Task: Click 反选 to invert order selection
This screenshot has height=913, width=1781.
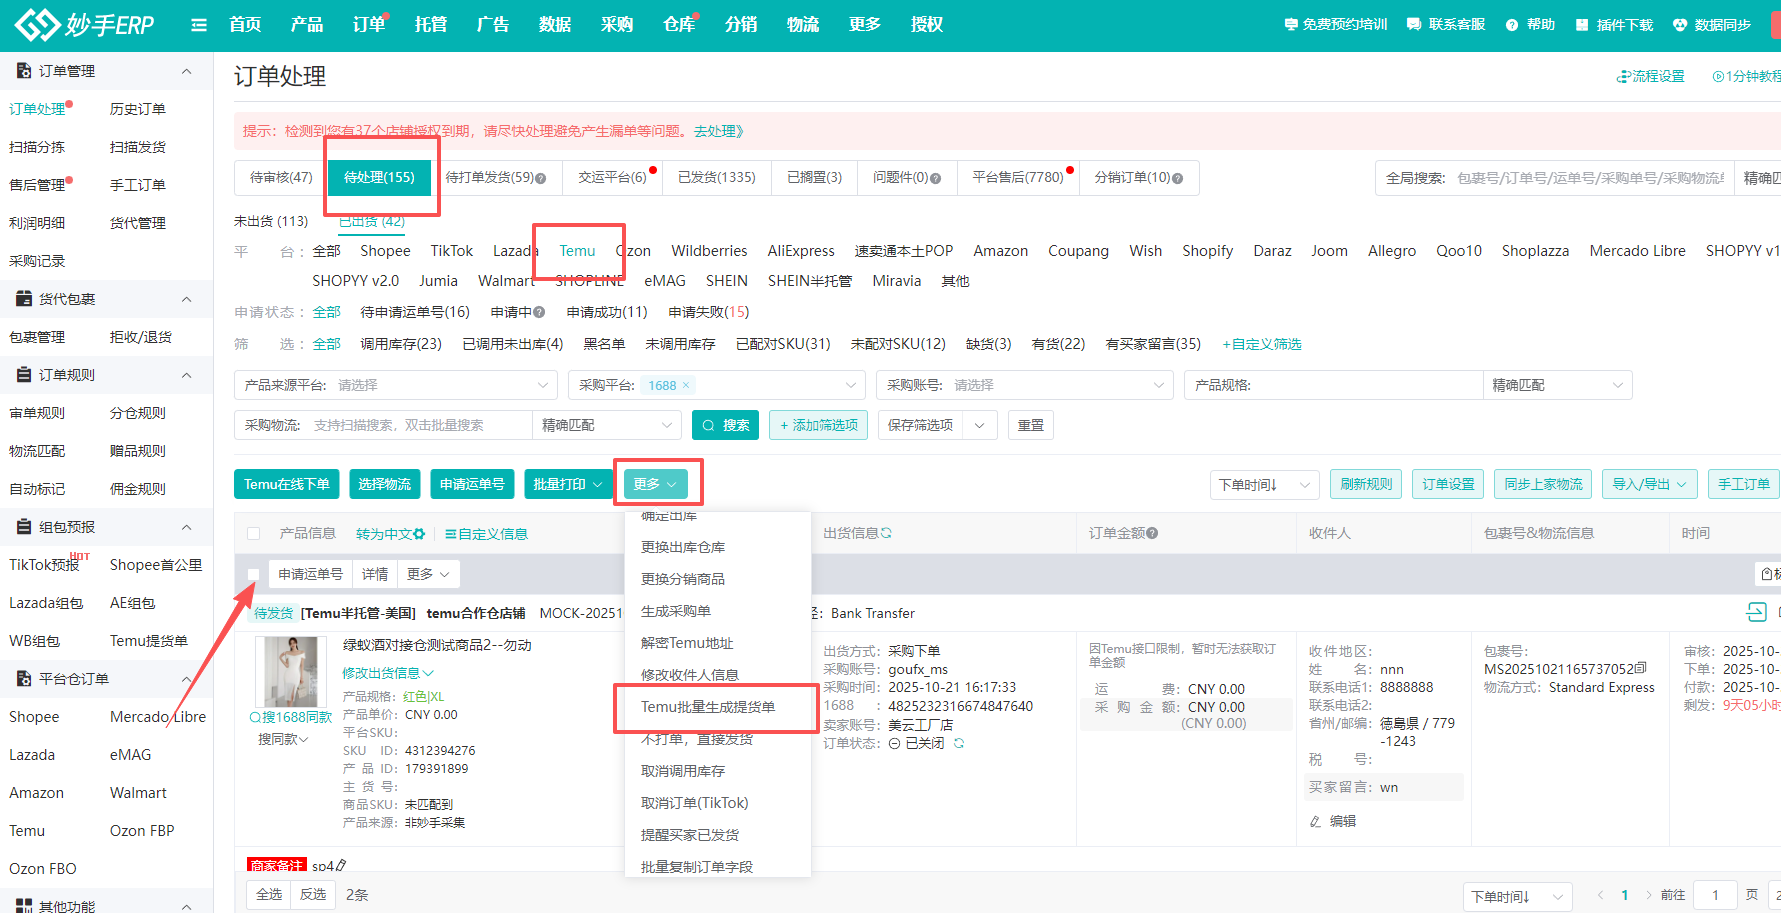Action: pos(312,894)
